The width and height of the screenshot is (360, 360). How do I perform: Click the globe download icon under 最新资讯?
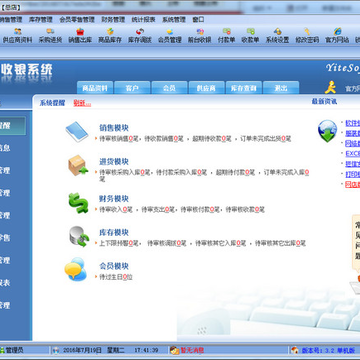(x=327, y=131)
